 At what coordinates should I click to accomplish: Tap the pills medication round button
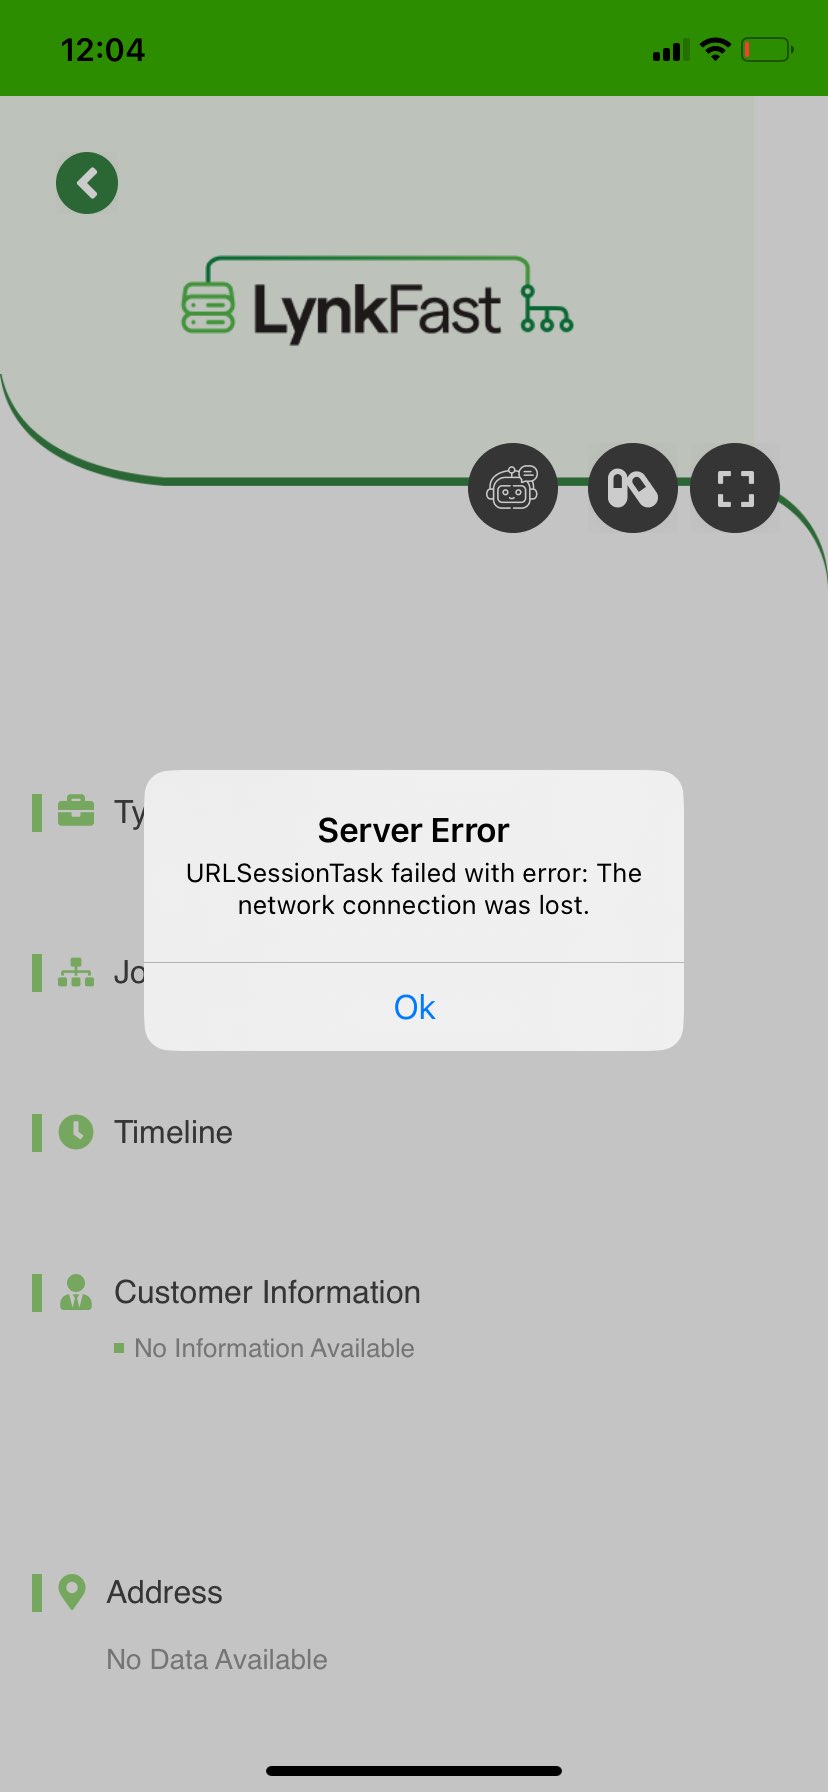[633, 488]
